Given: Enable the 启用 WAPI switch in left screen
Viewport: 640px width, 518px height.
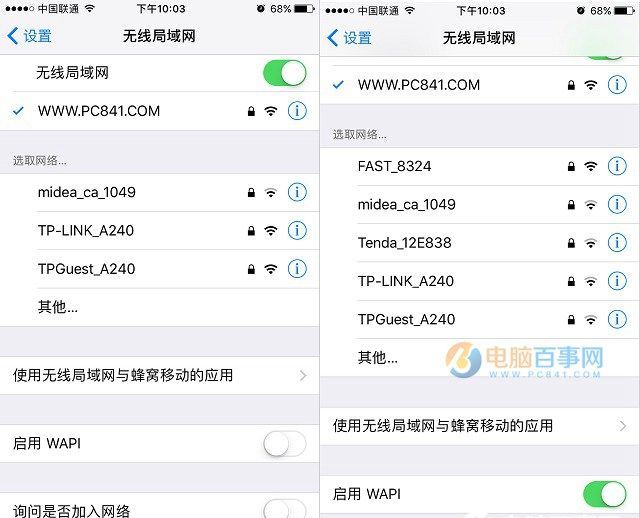Looking at the screenshot, I should 284,444.
